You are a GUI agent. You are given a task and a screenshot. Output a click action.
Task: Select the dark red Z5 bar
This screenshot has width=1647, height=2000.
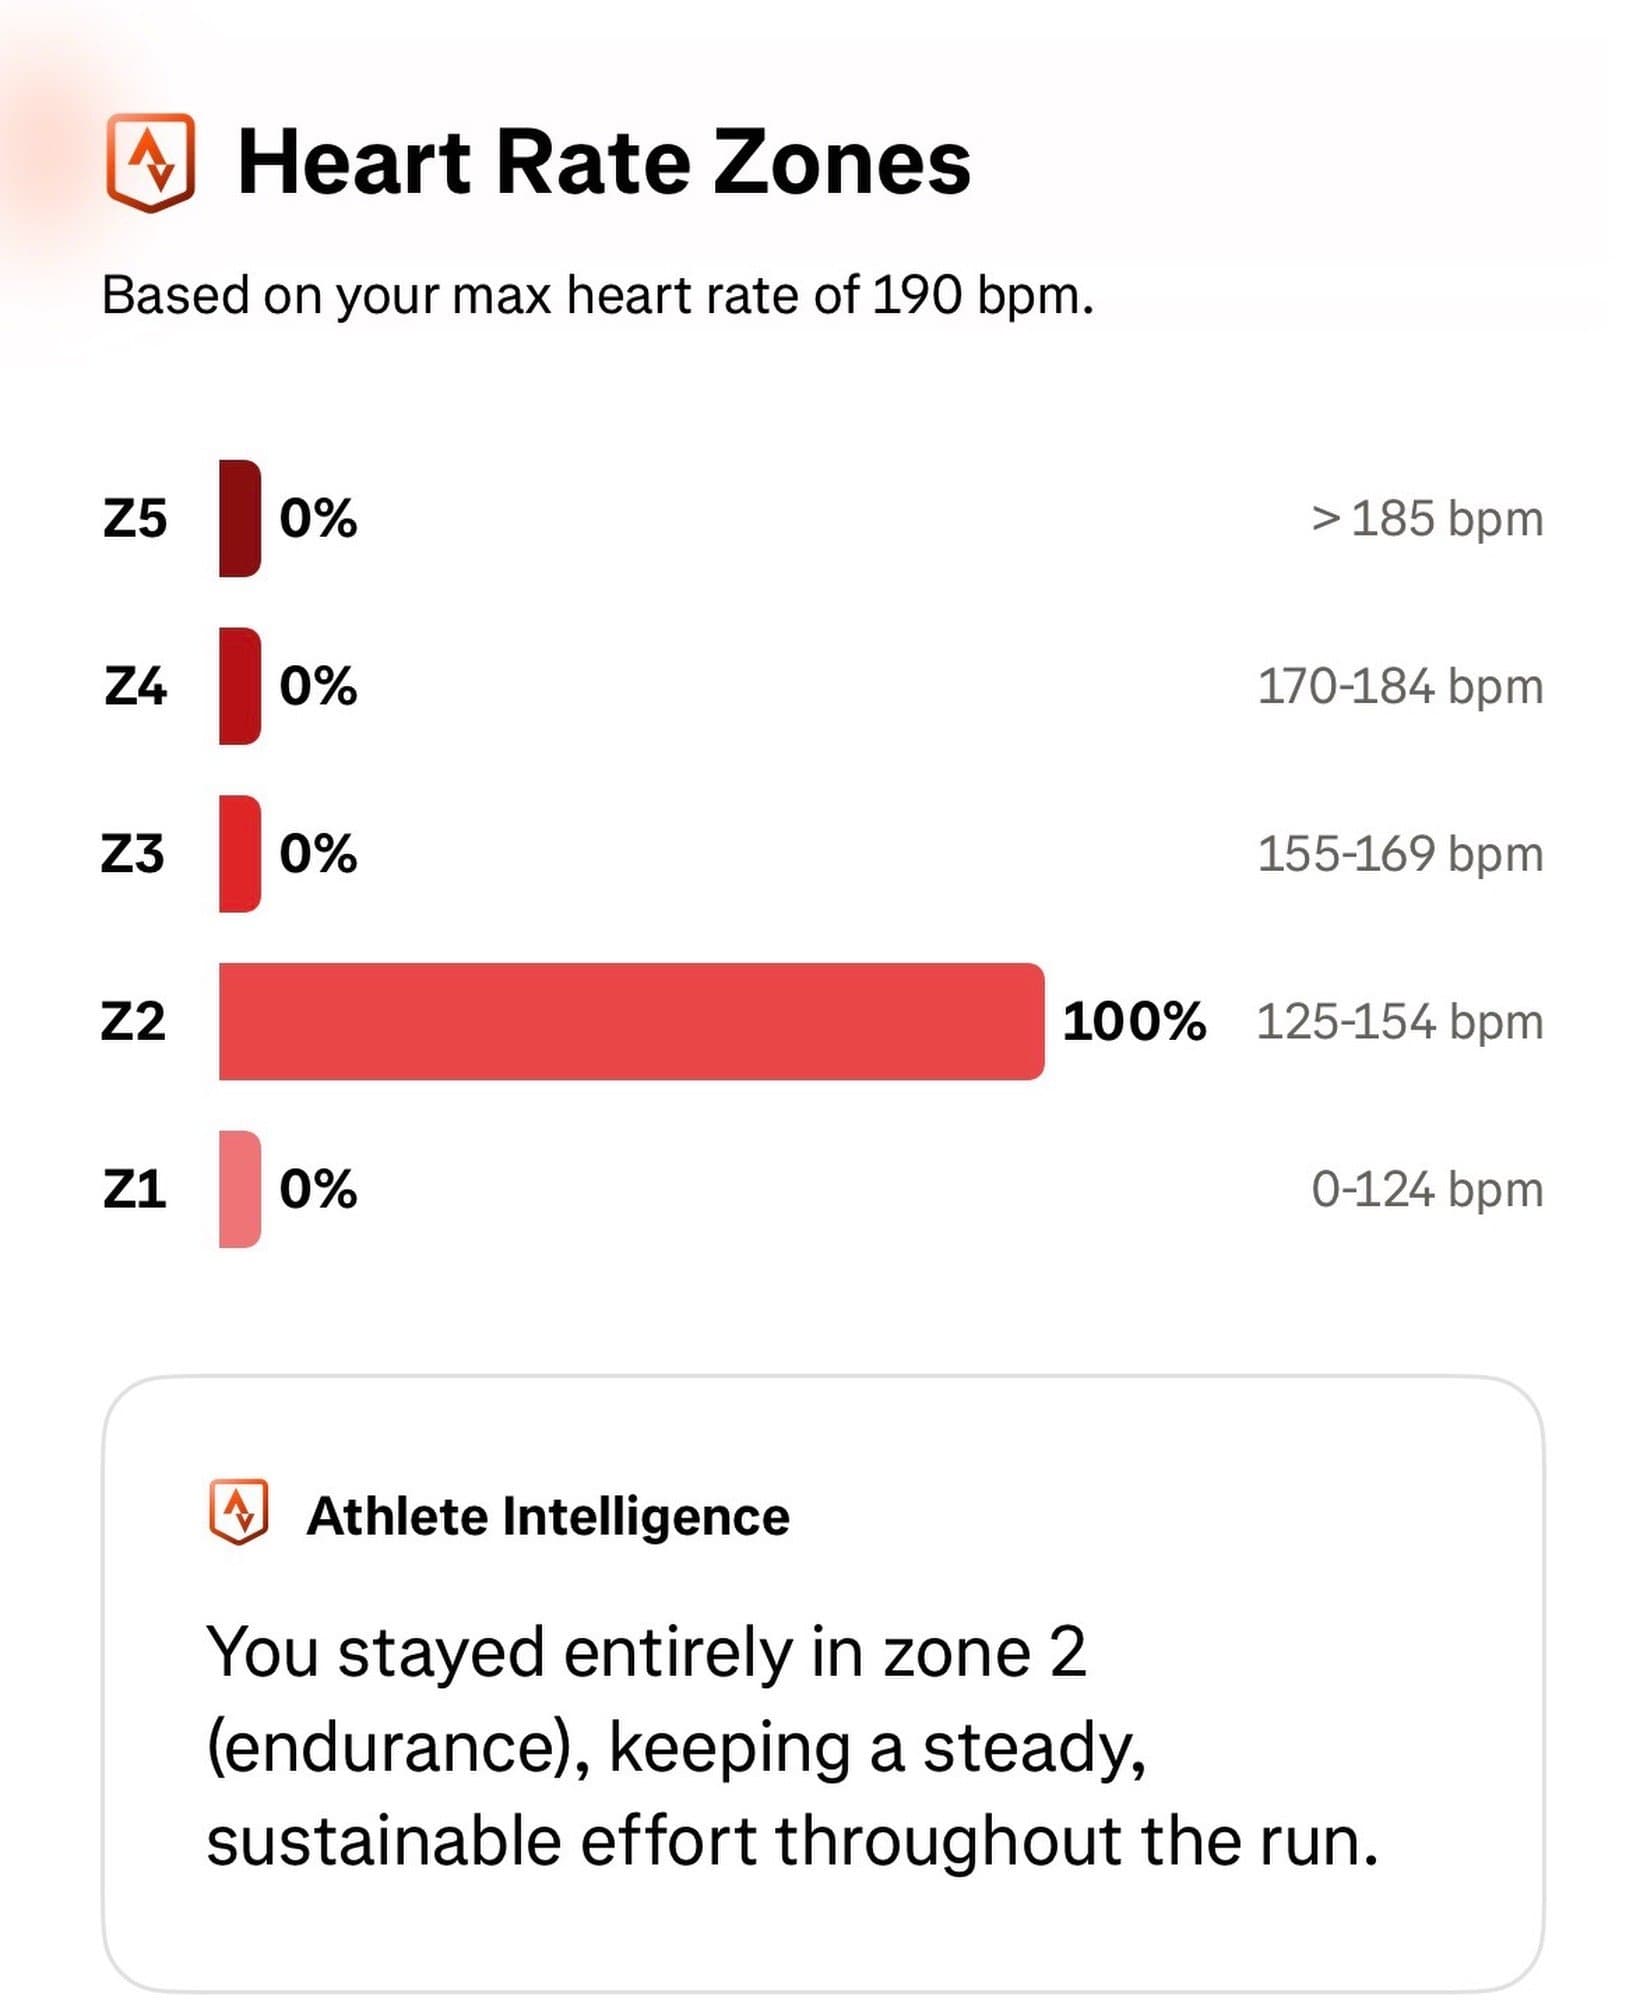(x=240, y=518)
